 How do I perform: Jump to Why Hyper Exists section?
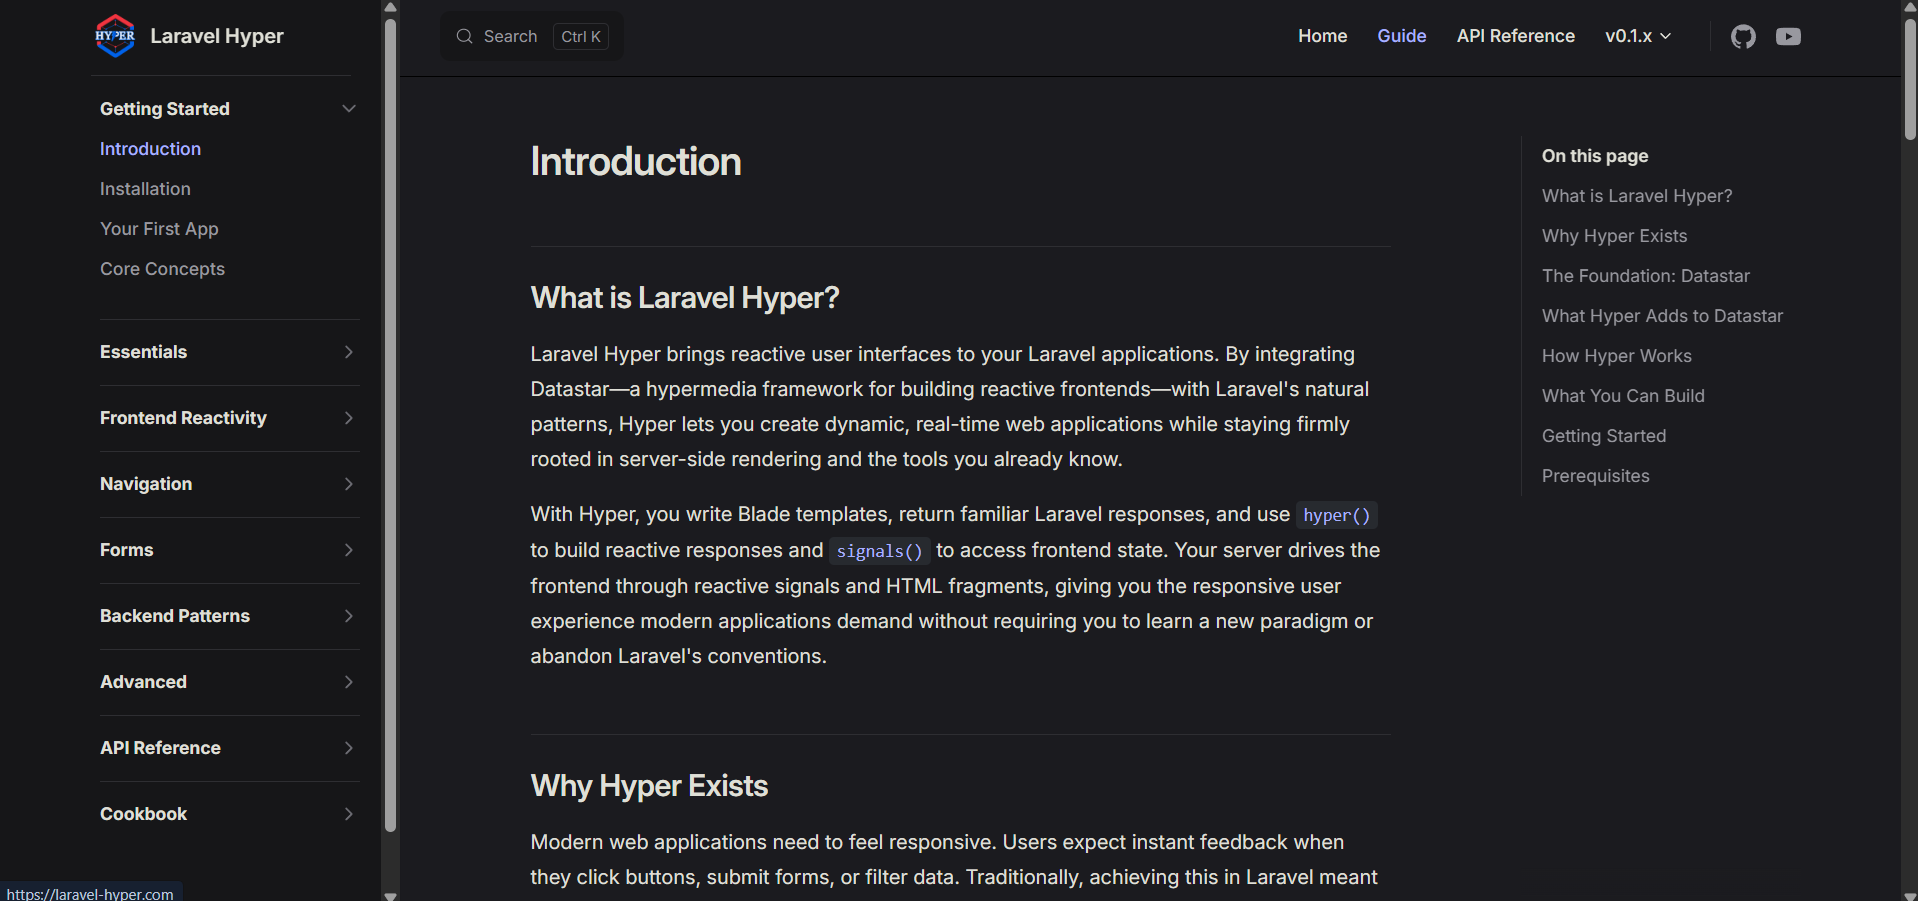coord(1614,236)
